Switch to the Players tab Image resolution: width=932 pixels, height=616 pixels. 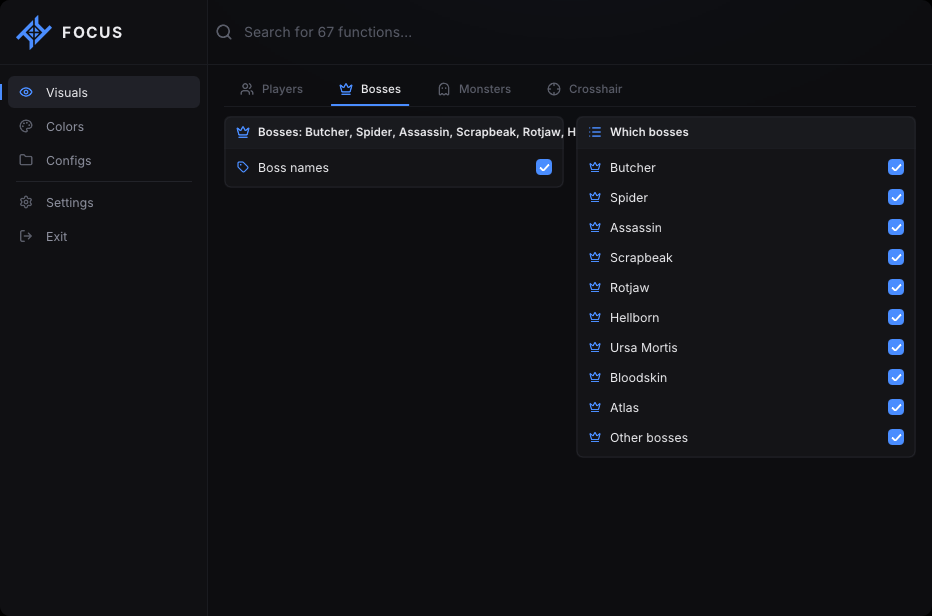click(x=272, y=89)
